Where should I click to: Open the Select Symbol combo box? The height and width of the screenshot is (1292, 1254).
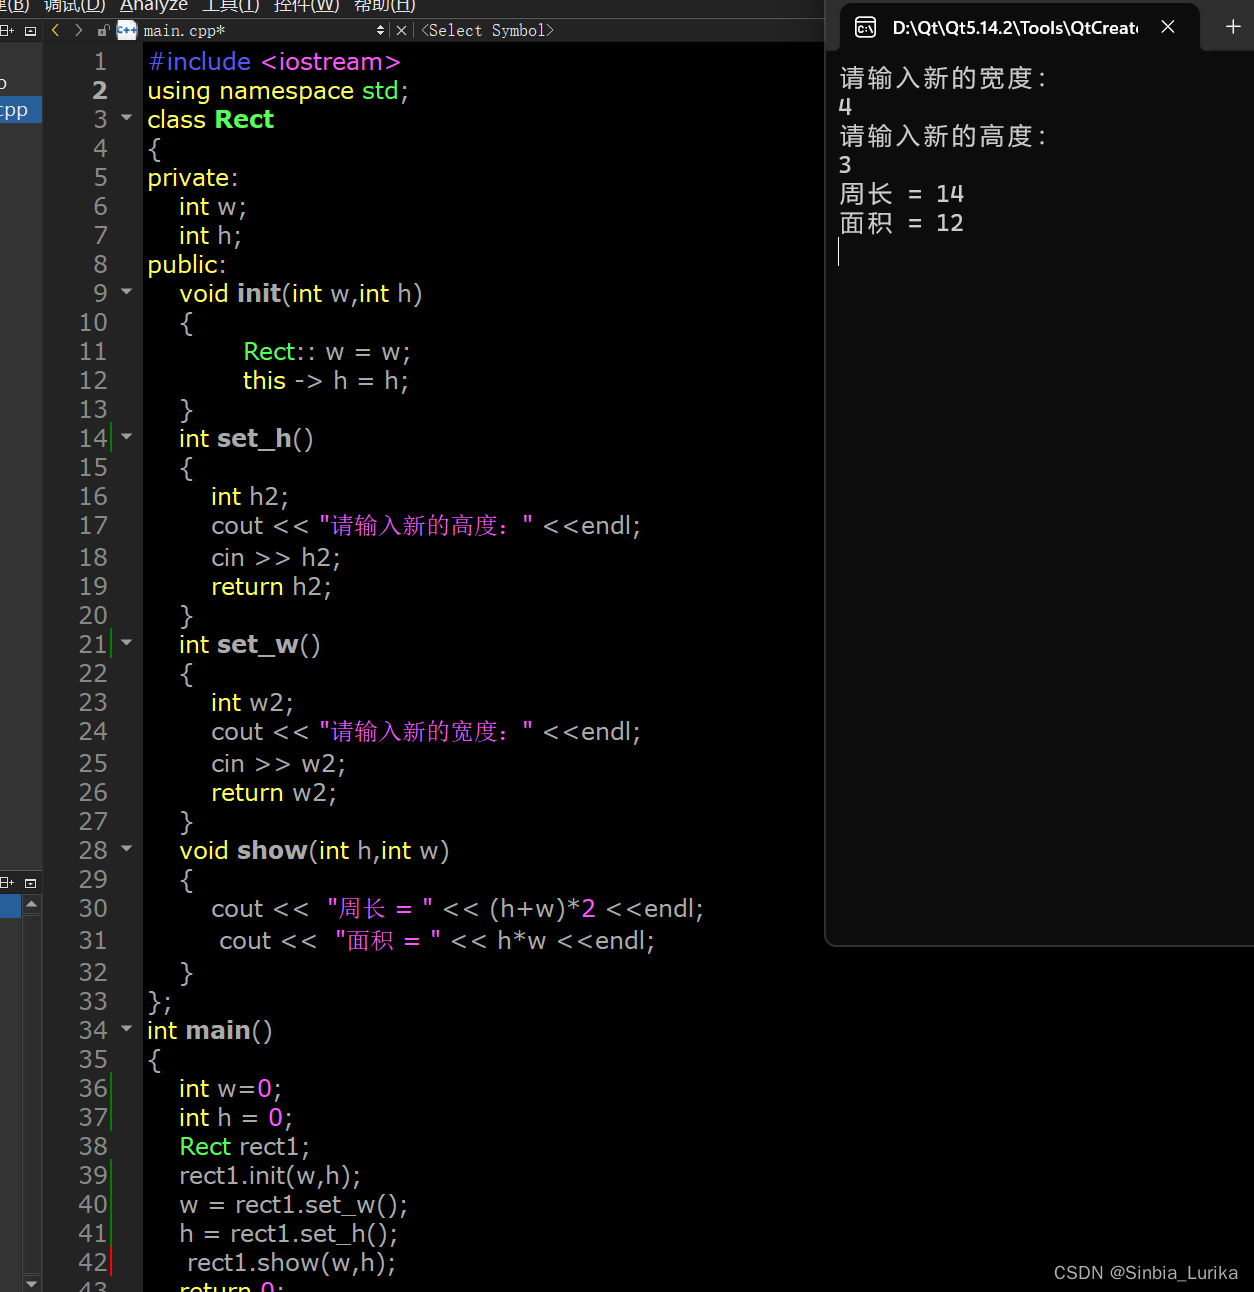click(x=488, y=31)
